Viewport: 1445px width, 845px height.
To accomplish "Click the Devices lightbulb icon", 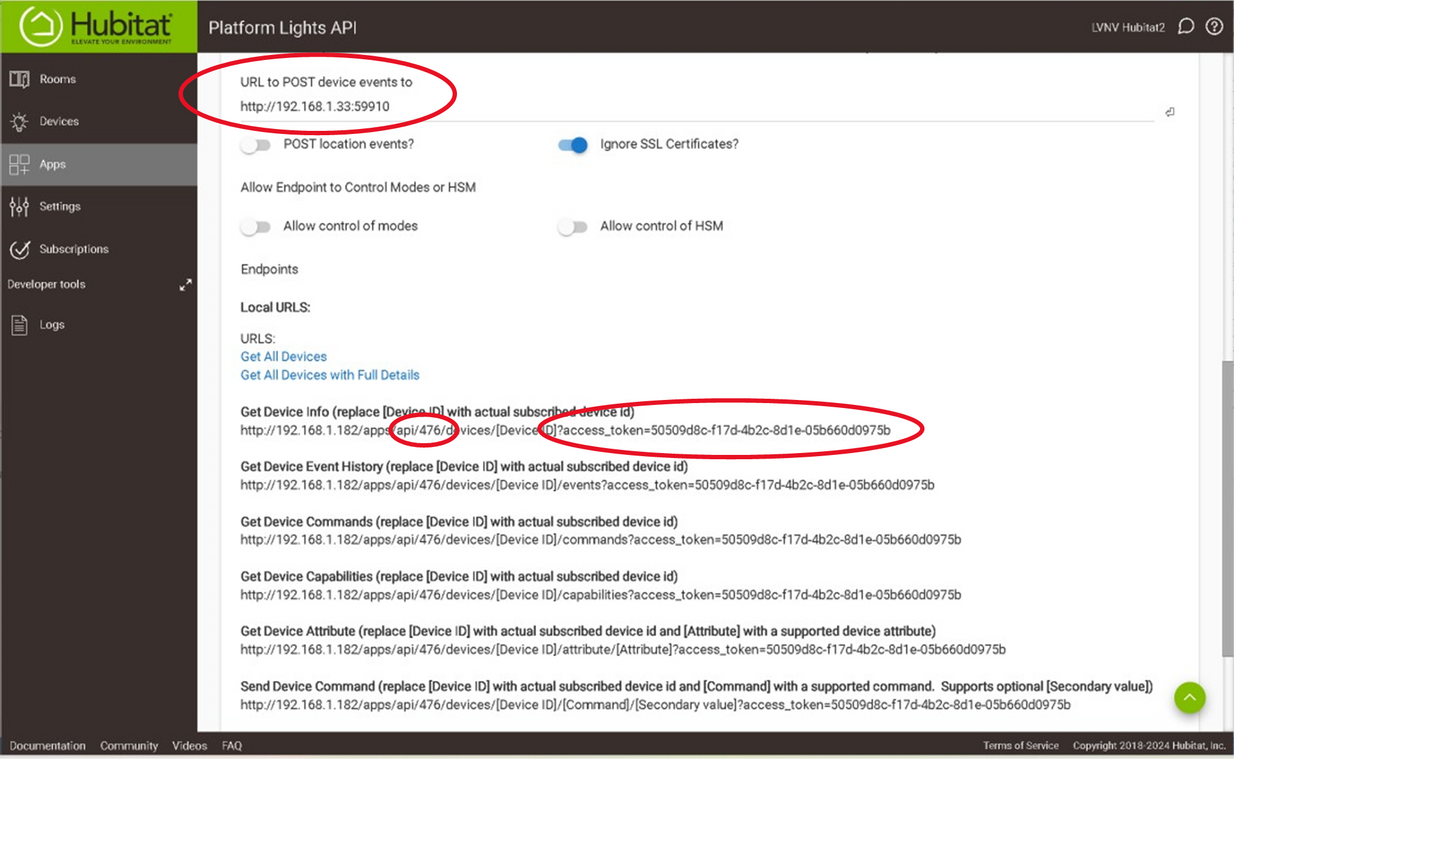I will tap(19, 122).
